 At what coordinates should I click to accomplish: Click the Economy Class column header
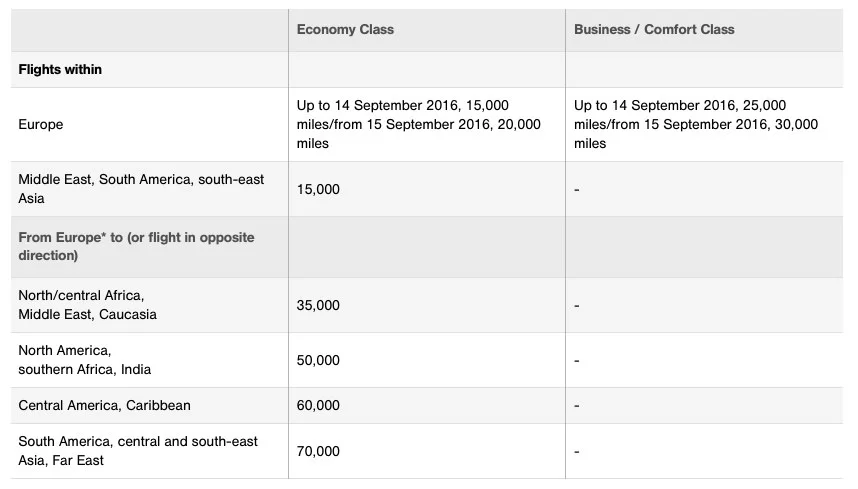pyautogui.click(x=345, y=30)
